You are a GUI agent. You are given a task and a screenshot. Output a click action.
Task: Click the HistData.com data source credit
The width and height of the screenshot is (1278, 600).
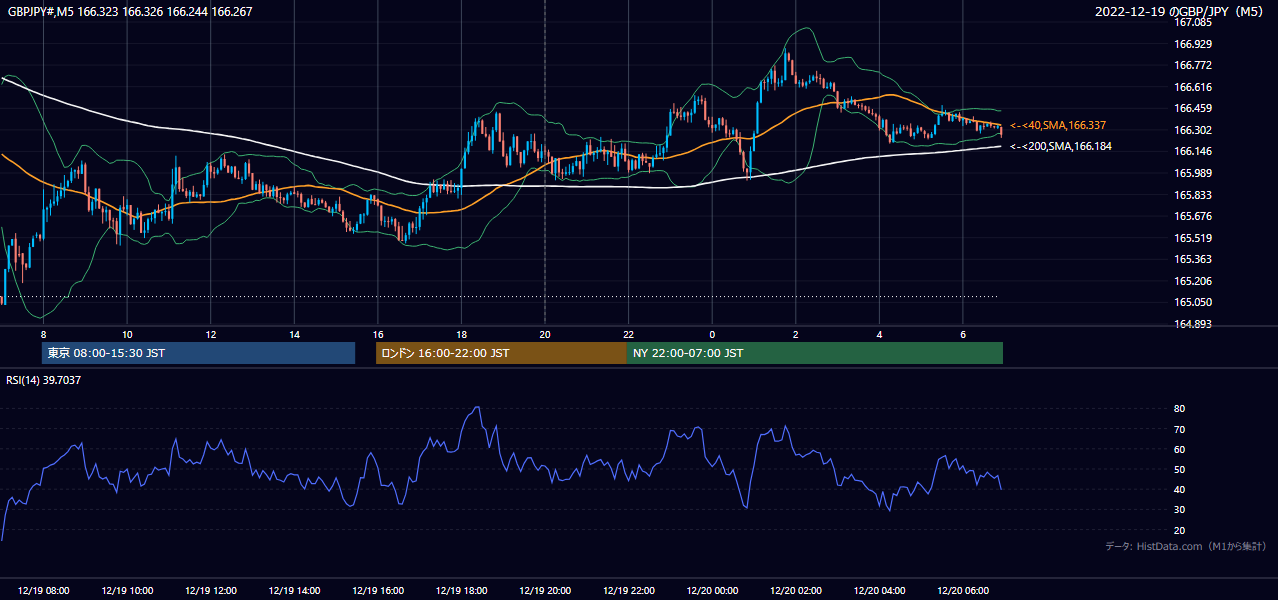pos(1186,546)
